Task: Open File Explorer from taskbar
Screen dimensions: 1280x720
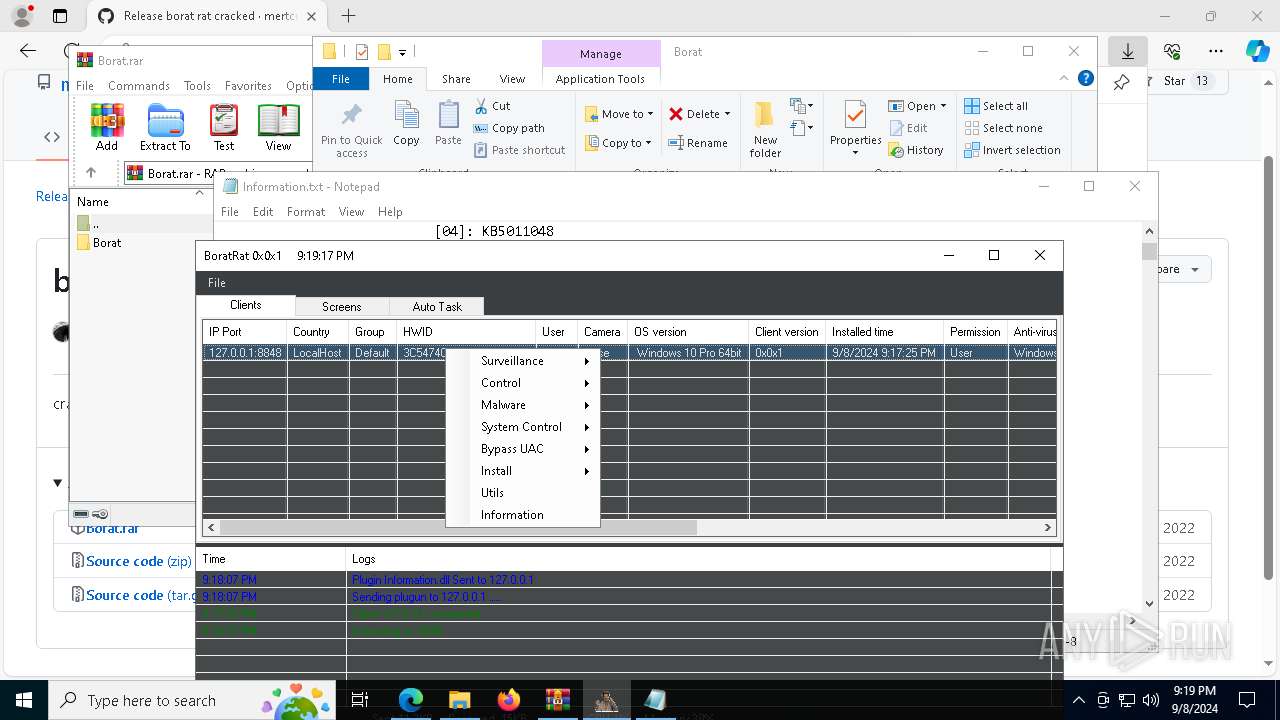Action: 459,700
